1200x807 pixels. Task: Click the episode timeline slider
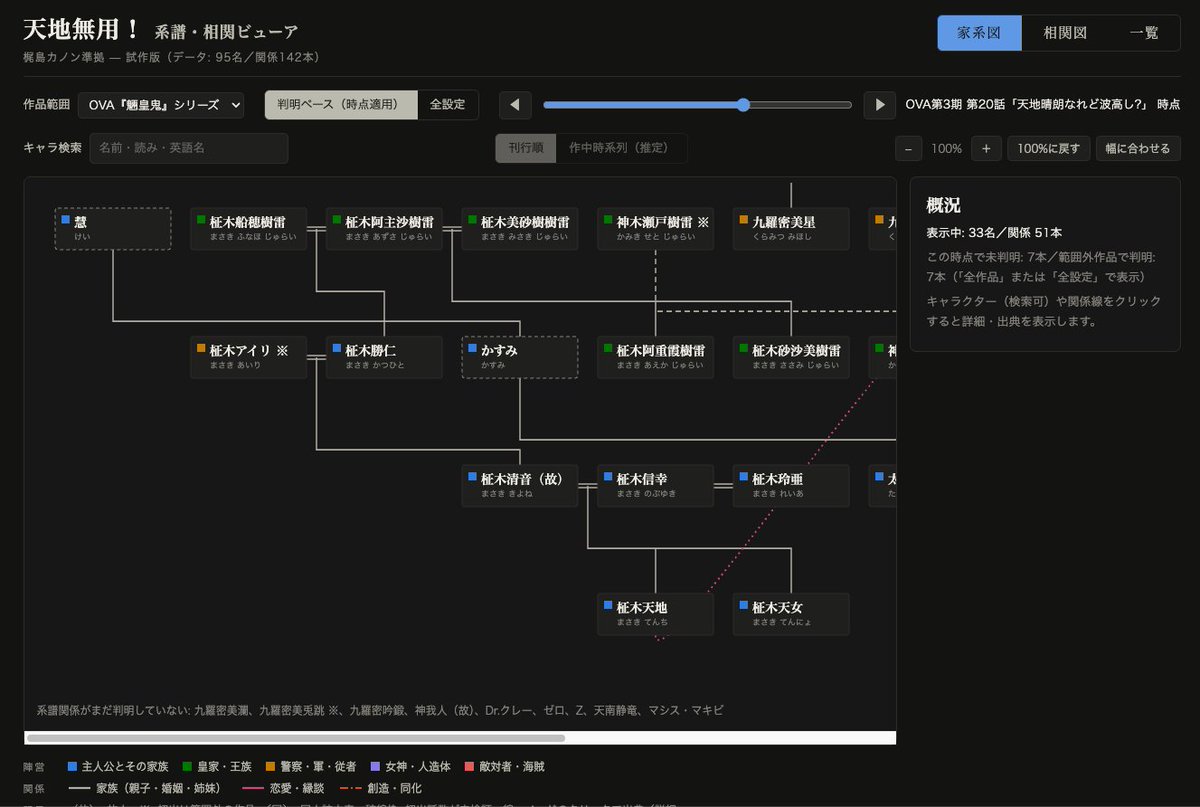pyautogui.click(x=697, y=105)
